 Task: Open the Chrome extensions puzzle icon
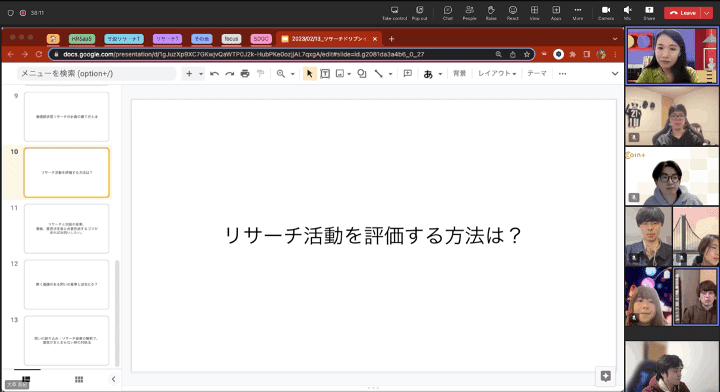[x=573, y=54]
